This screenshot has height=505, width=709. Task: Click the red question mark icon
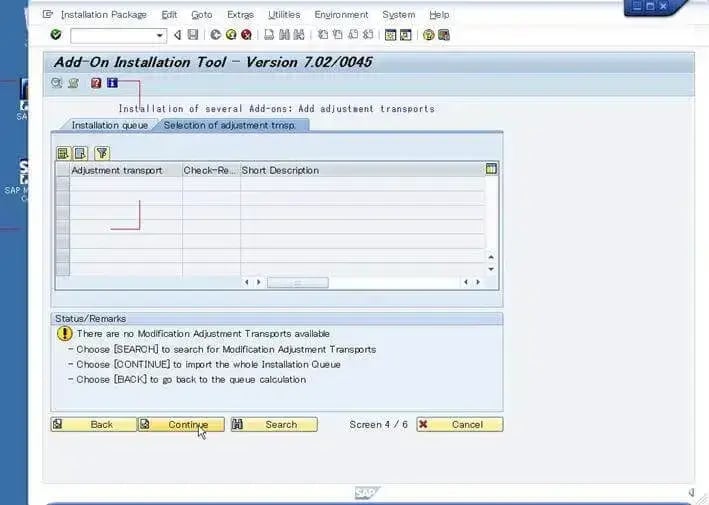[96, 83]
